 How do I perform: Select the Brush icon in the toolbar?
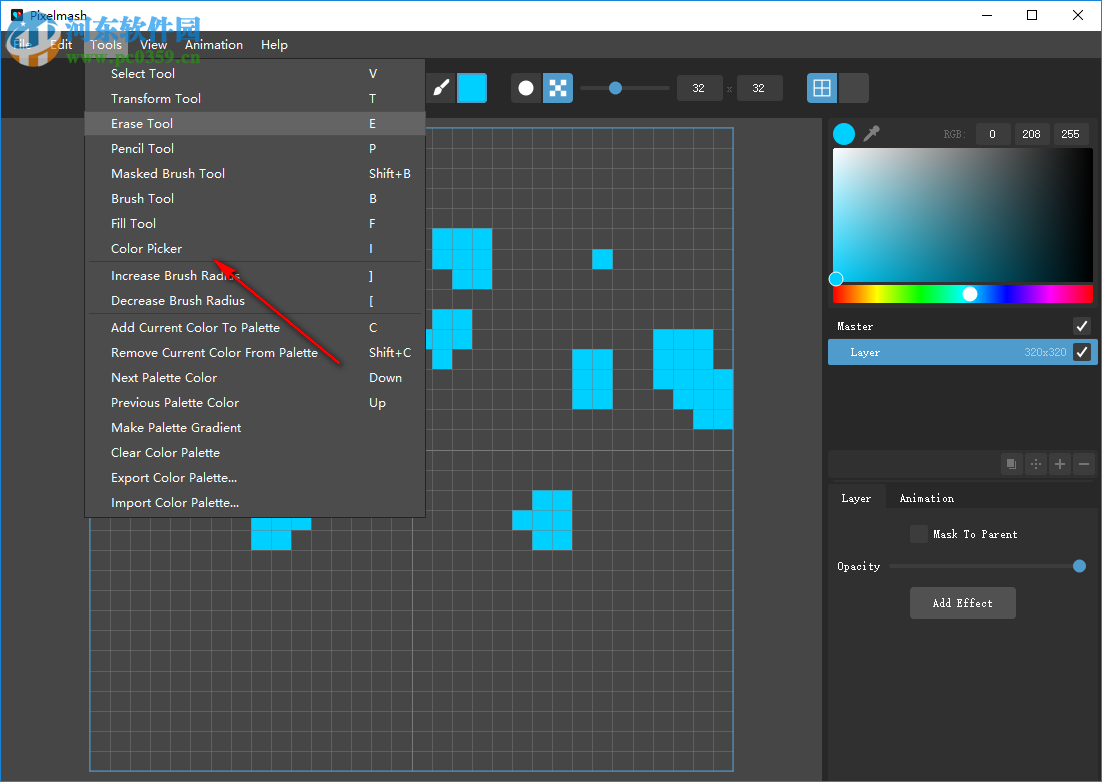441,88
